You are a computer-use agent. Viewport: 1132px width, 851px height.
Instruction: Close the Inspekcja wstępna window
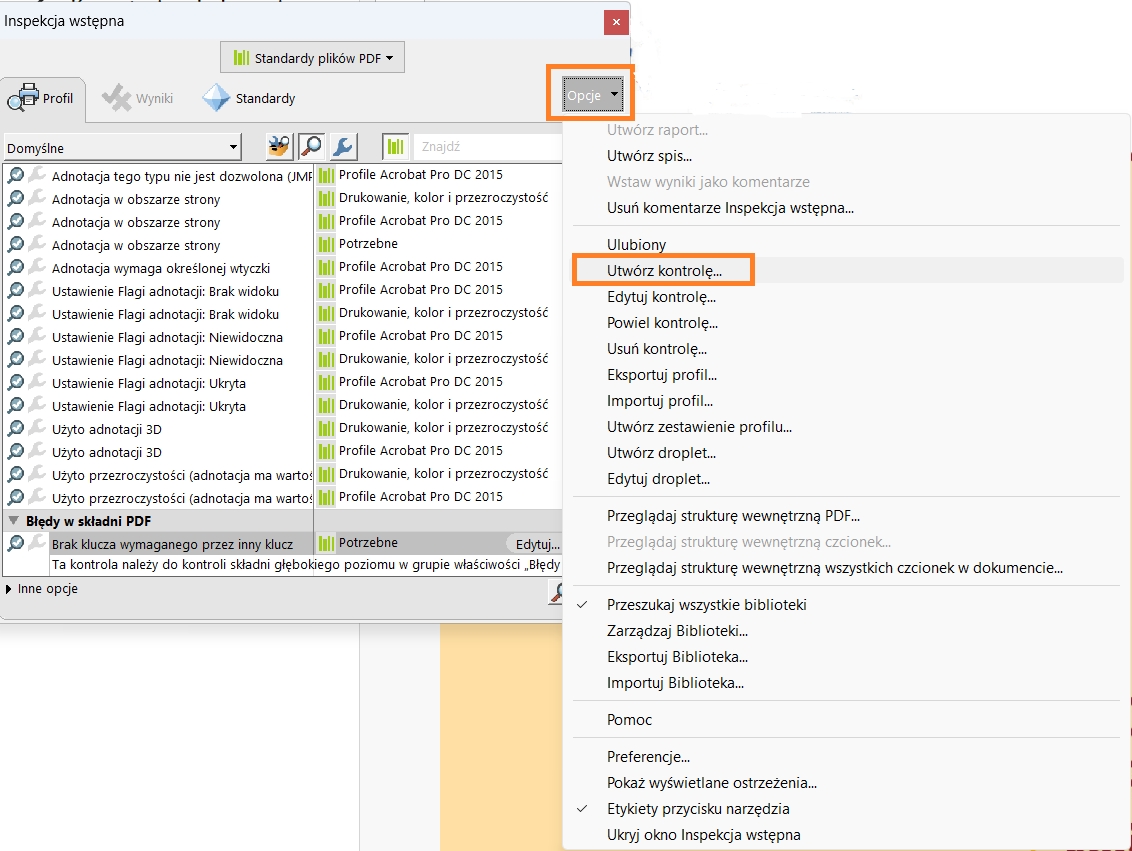pyautogui.click(x=616, y=22)
